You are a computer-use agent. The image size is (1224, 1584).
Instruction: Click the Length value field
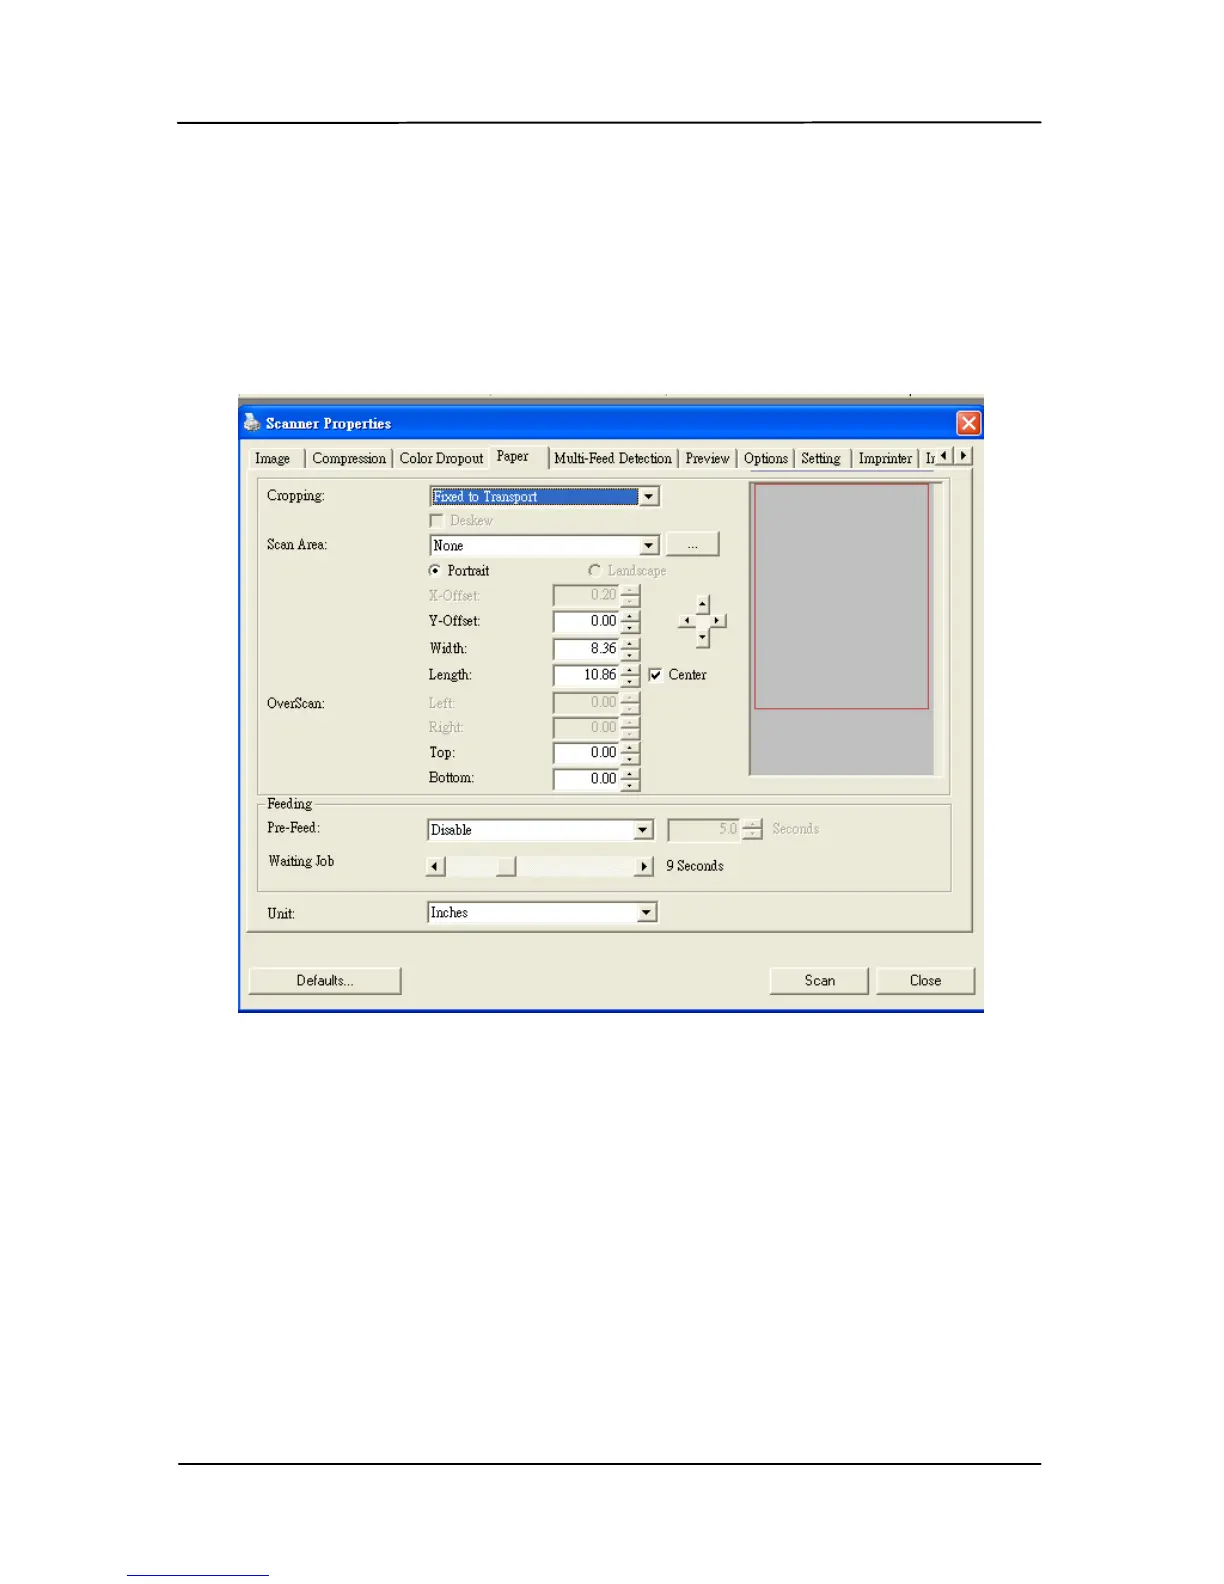(586, 675)
